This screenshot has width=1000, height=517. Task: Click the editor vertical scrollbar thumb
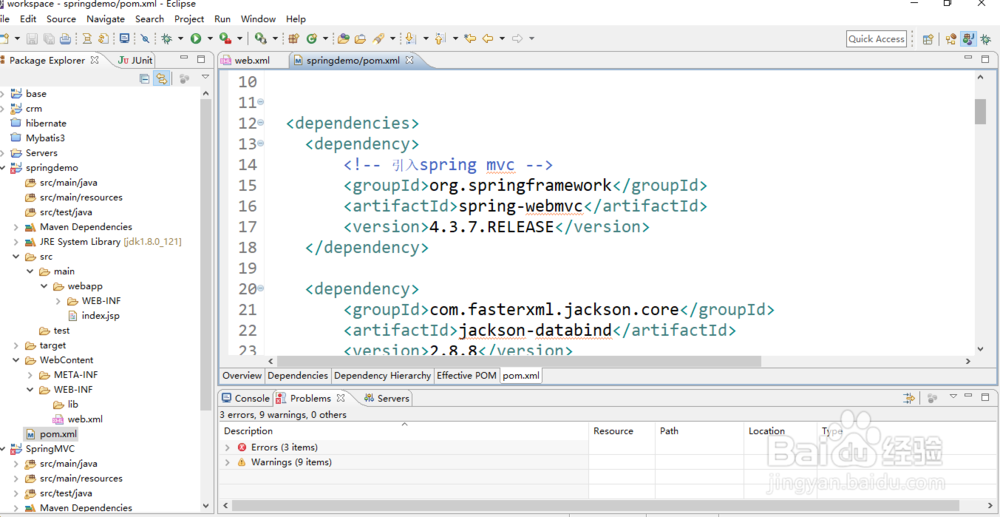pos(980,112)
